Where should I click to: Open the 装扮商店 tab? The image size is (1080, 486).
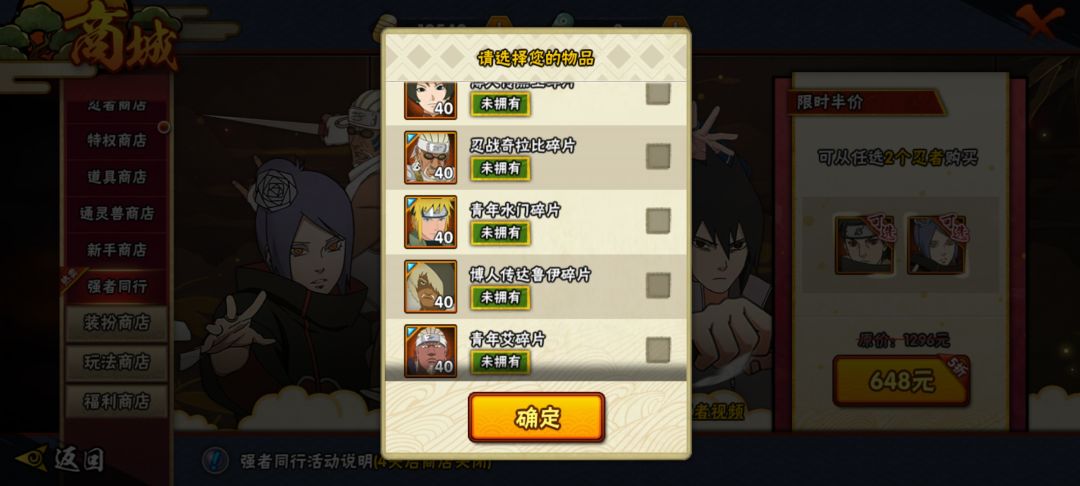point(116,323)
